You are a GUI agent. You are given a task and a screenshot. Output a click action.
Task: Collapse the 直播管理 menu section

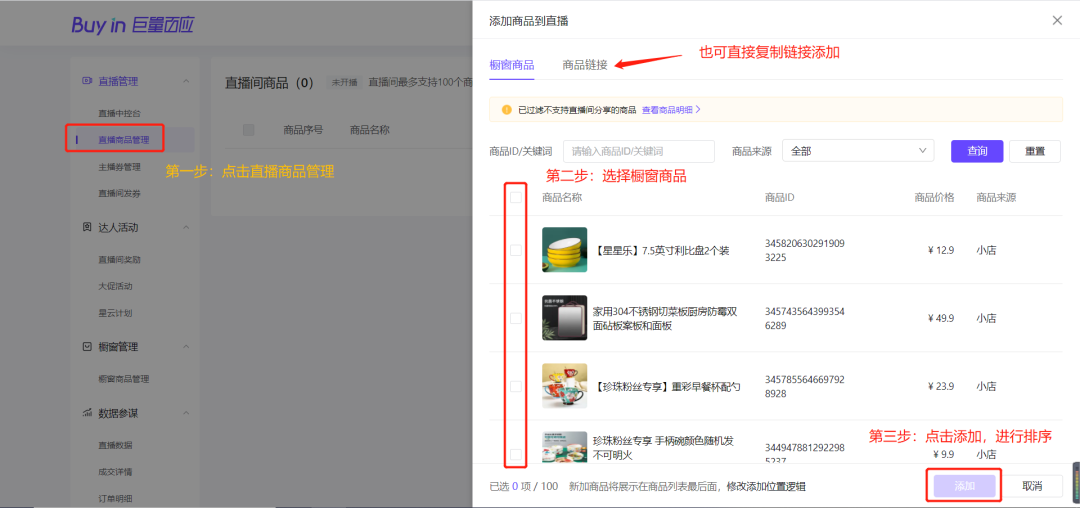(x=185, y=81)
